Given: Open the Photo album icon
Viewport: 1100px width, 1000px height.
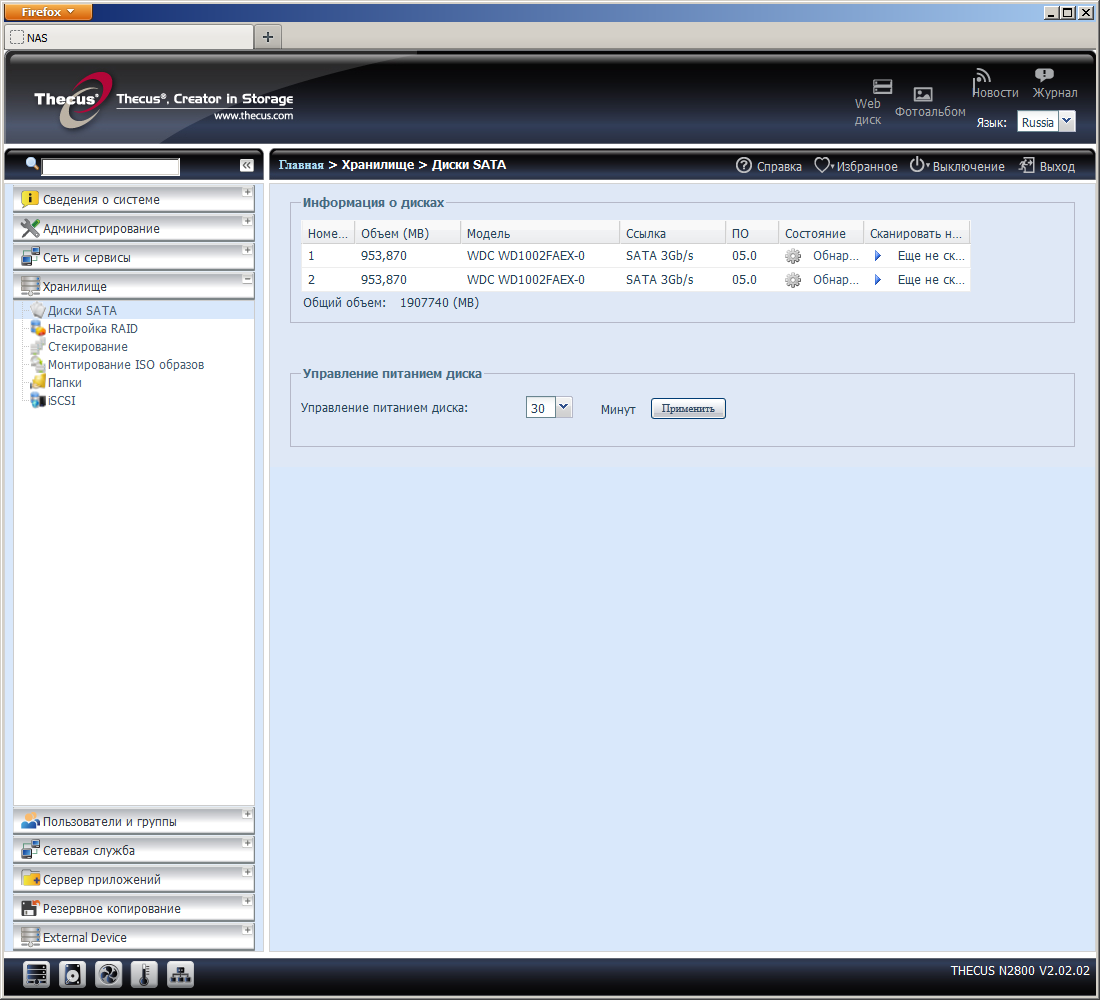Looking at the screenshot, I should (923, 94).
